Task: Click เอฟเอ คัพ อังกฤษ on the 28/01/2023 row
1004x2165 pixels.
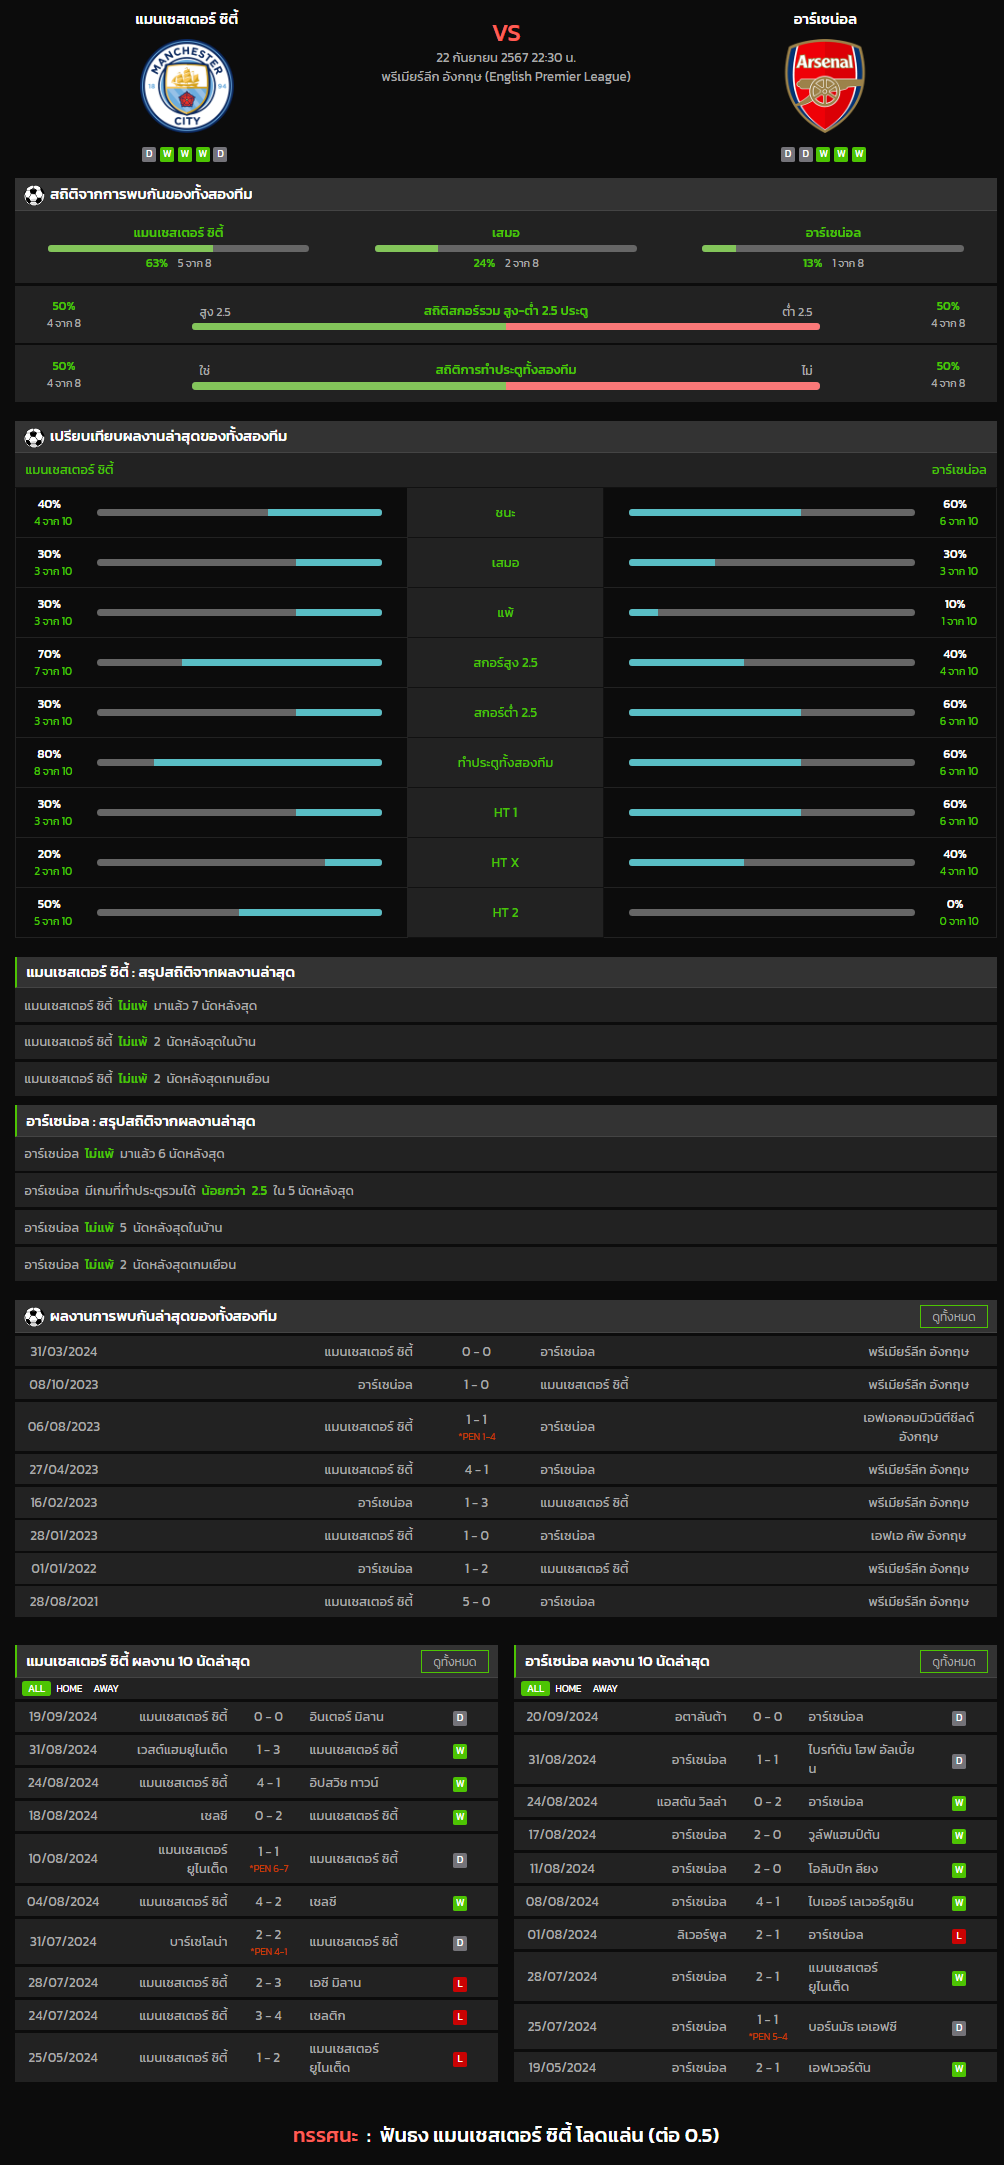Action: [x=918, y=1536]
